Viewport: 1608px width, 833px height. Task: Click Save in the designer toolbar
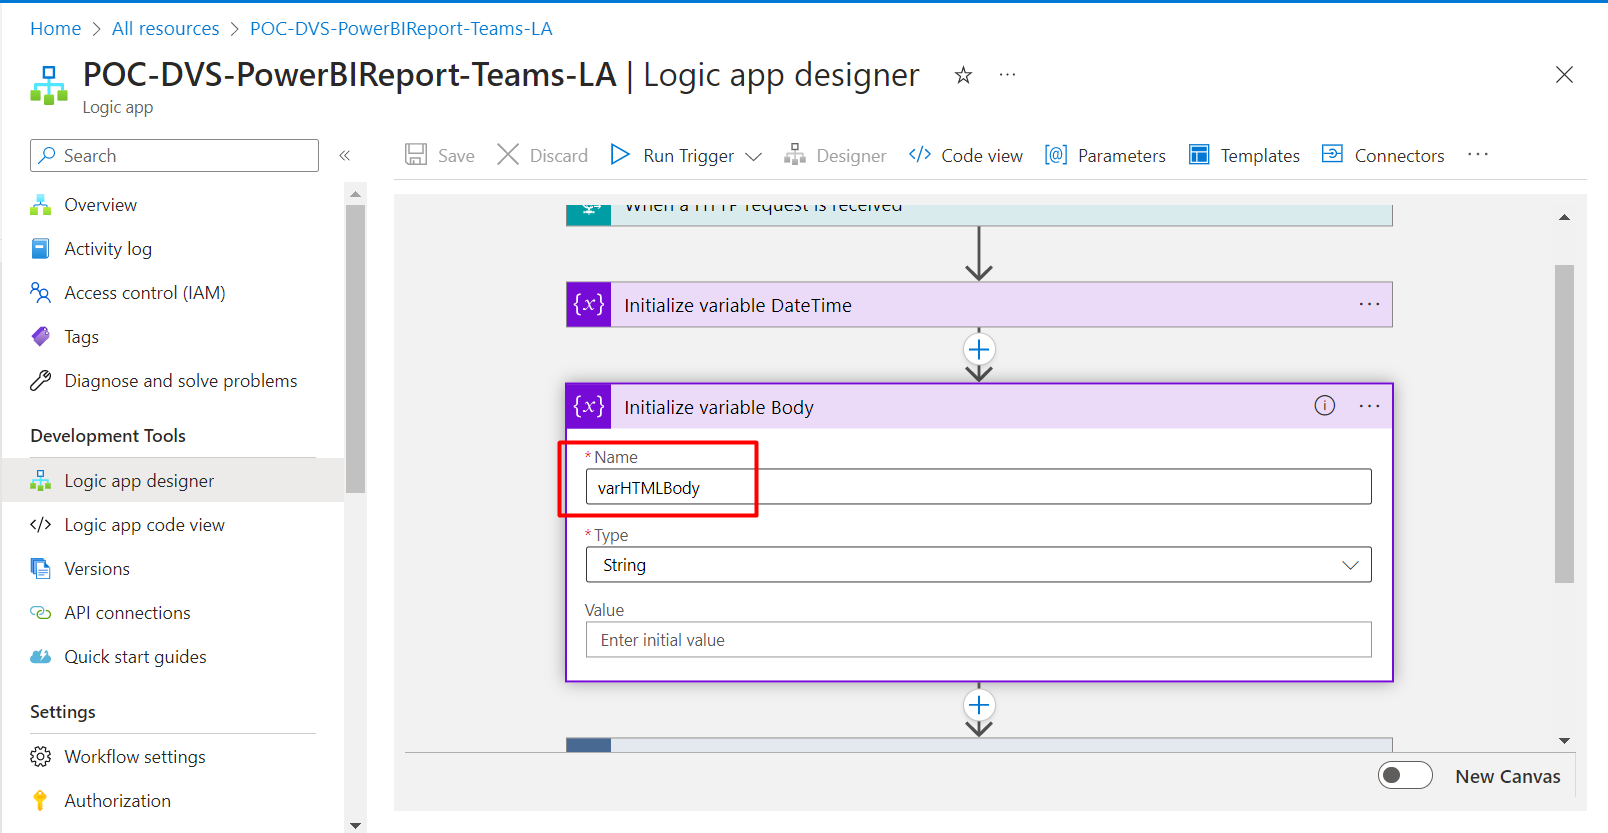(440, 155)
